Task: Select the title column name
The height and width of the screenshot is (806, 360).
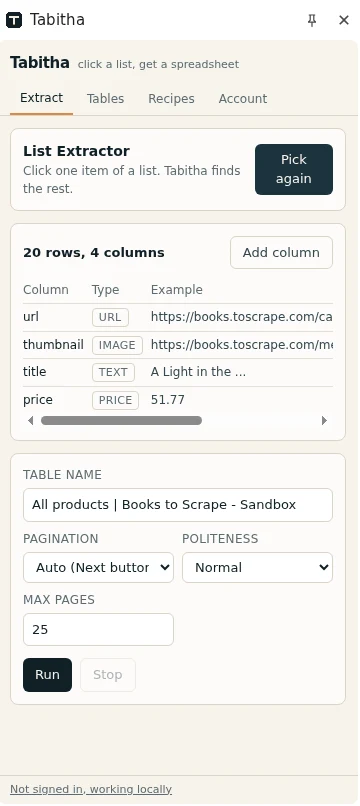Action: (34, 372)
